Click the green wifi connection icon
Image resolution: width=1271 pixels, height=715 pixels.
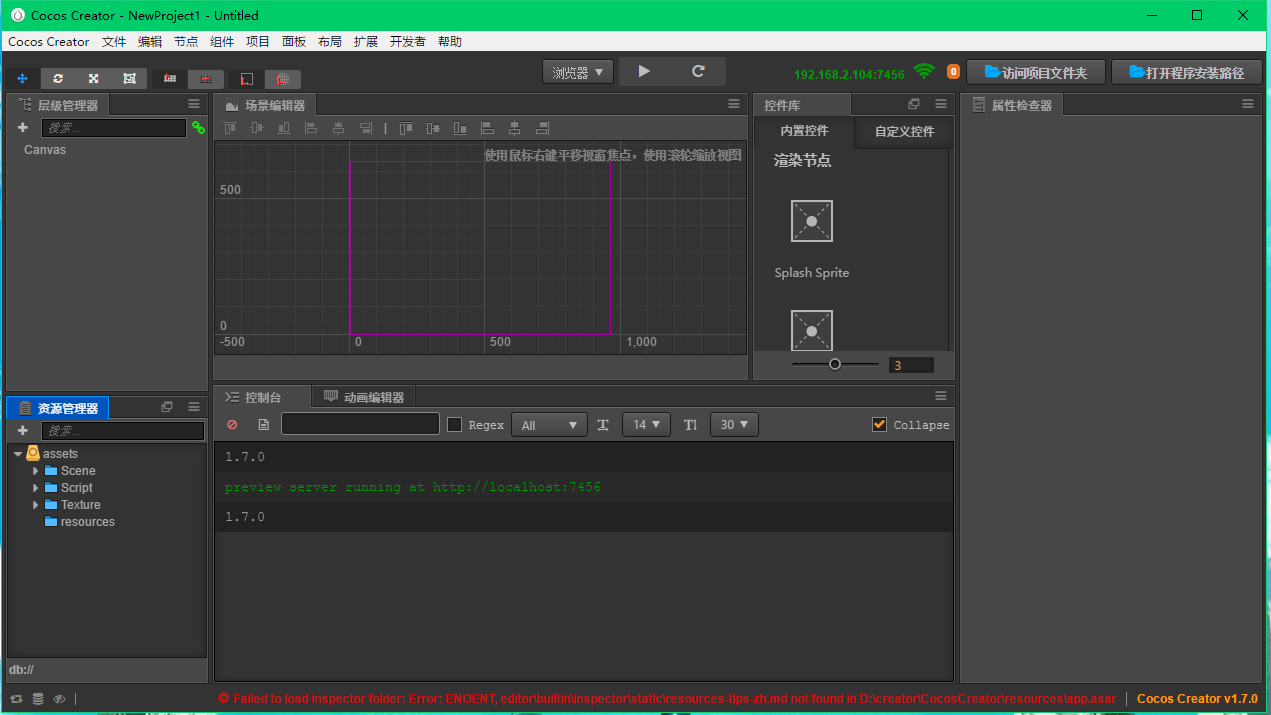pos(924,72)
